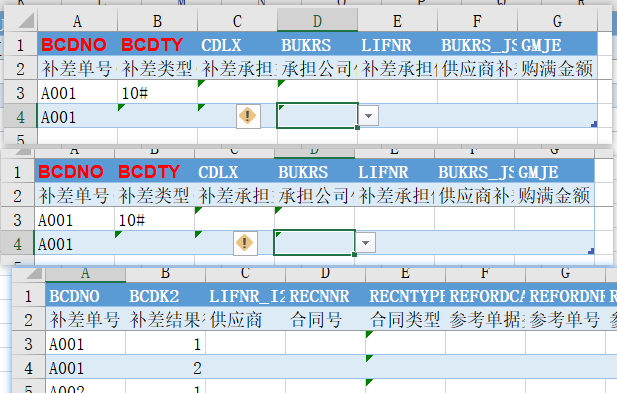The height and width of the screenshot is (393, 617).
Task: Select column E header in the top sheet
Action: (x=397, y=21)
